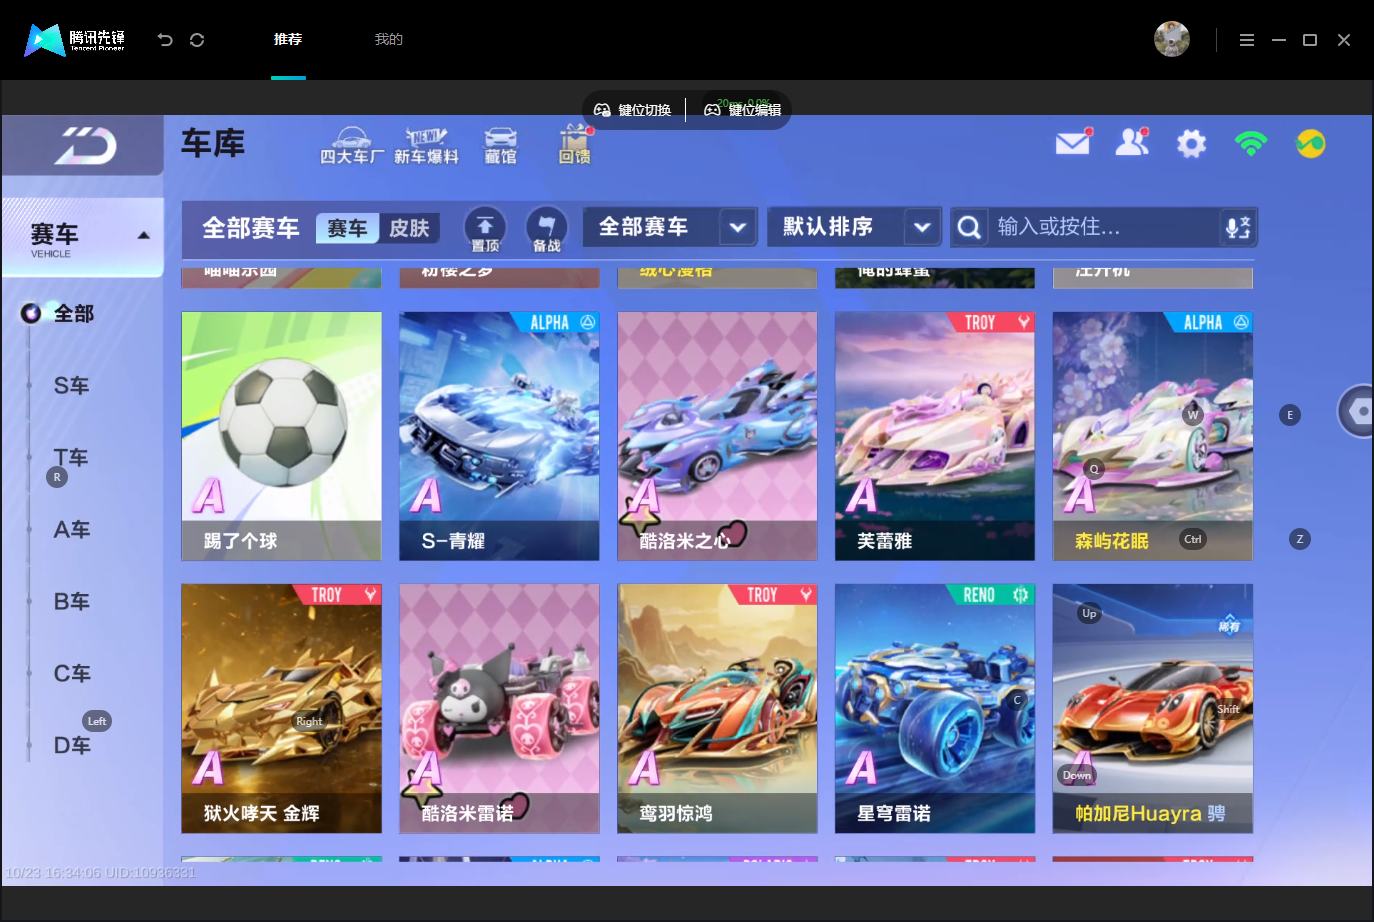Click the 键位编辑 key edit button
Viewport: 1374px width, 922px height.
(744, 110)
